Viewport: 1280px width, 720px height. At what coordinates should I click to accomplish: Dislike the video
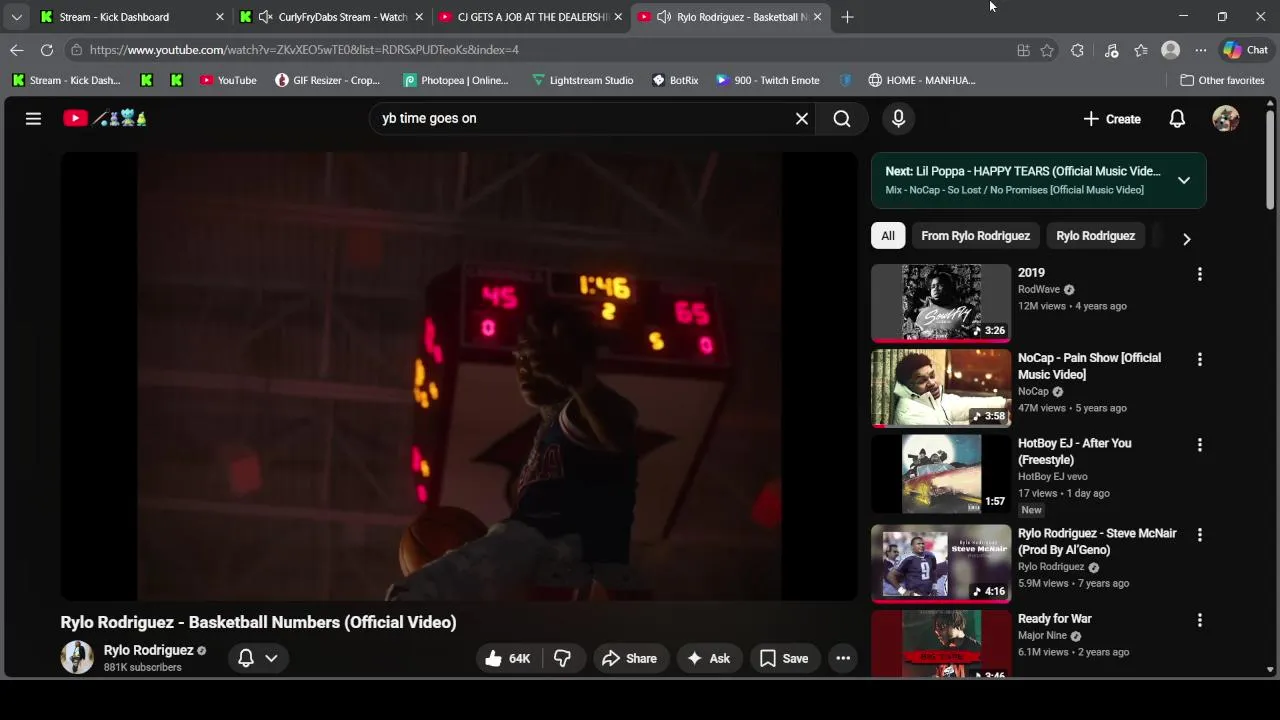[x=563, y=658]
